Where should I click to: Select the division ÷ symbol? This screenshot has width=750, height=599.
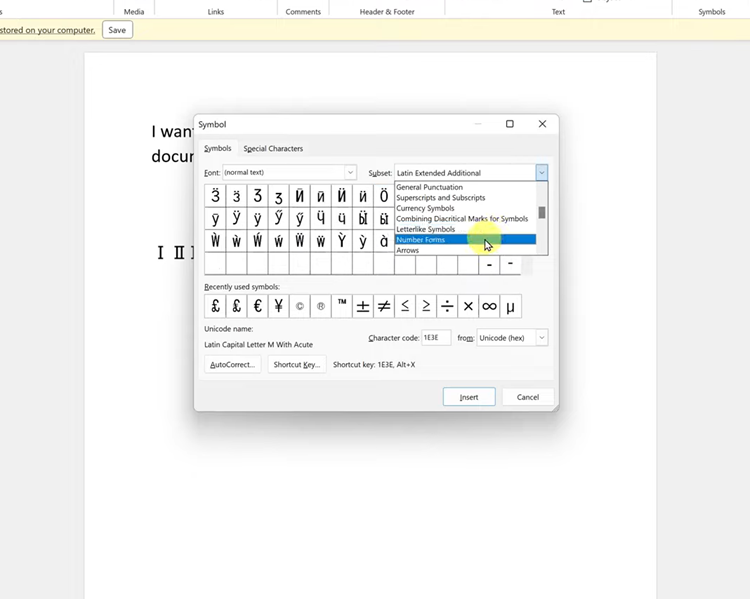tap(447, 306)
